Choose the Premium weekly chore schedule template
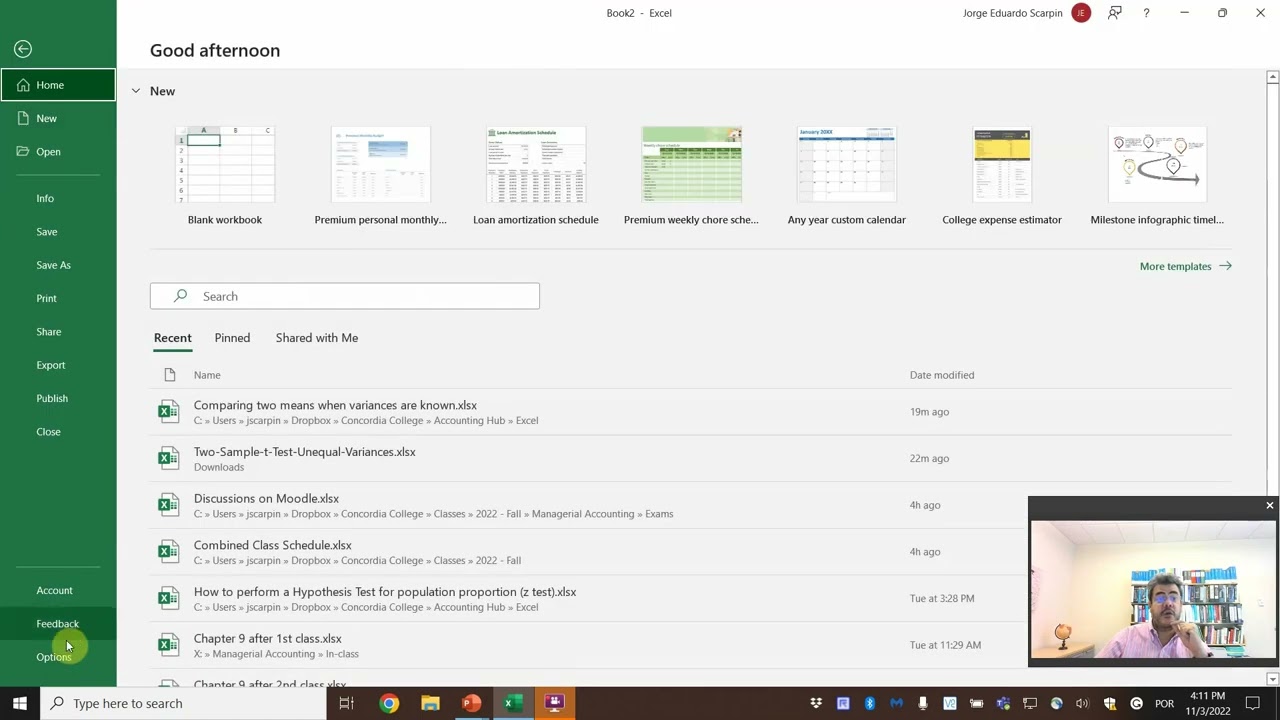Viewport: 1280px width, 720px height. 691,176
